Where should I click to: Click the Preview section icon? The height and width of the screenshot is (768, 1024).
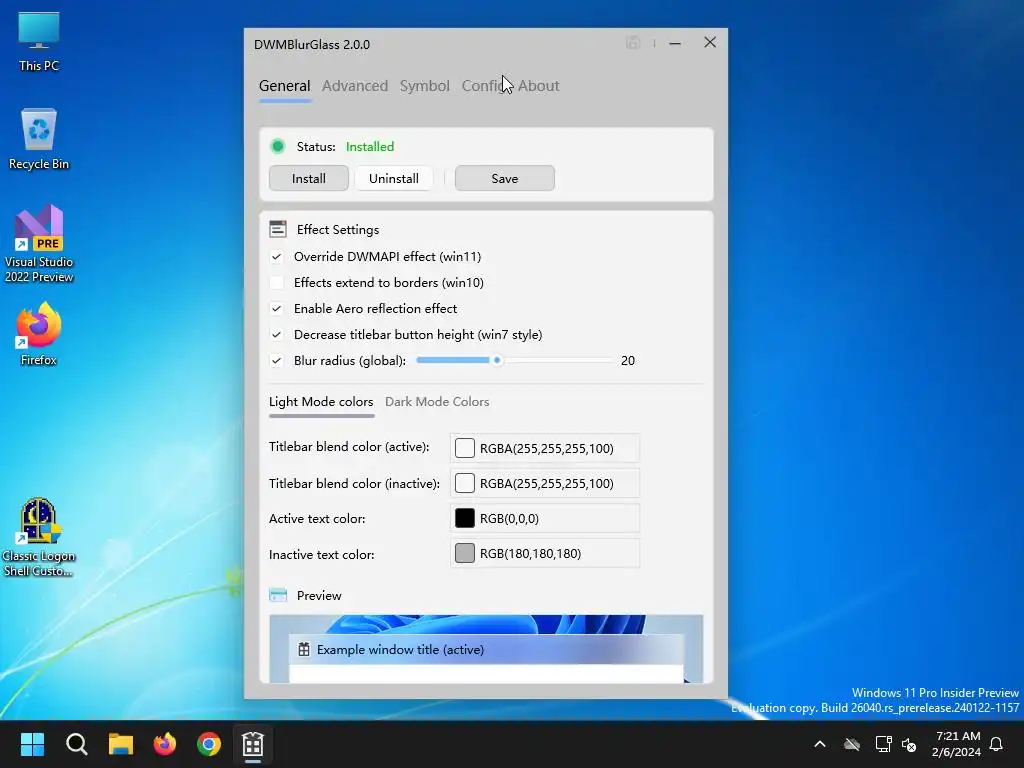[278, 595]
